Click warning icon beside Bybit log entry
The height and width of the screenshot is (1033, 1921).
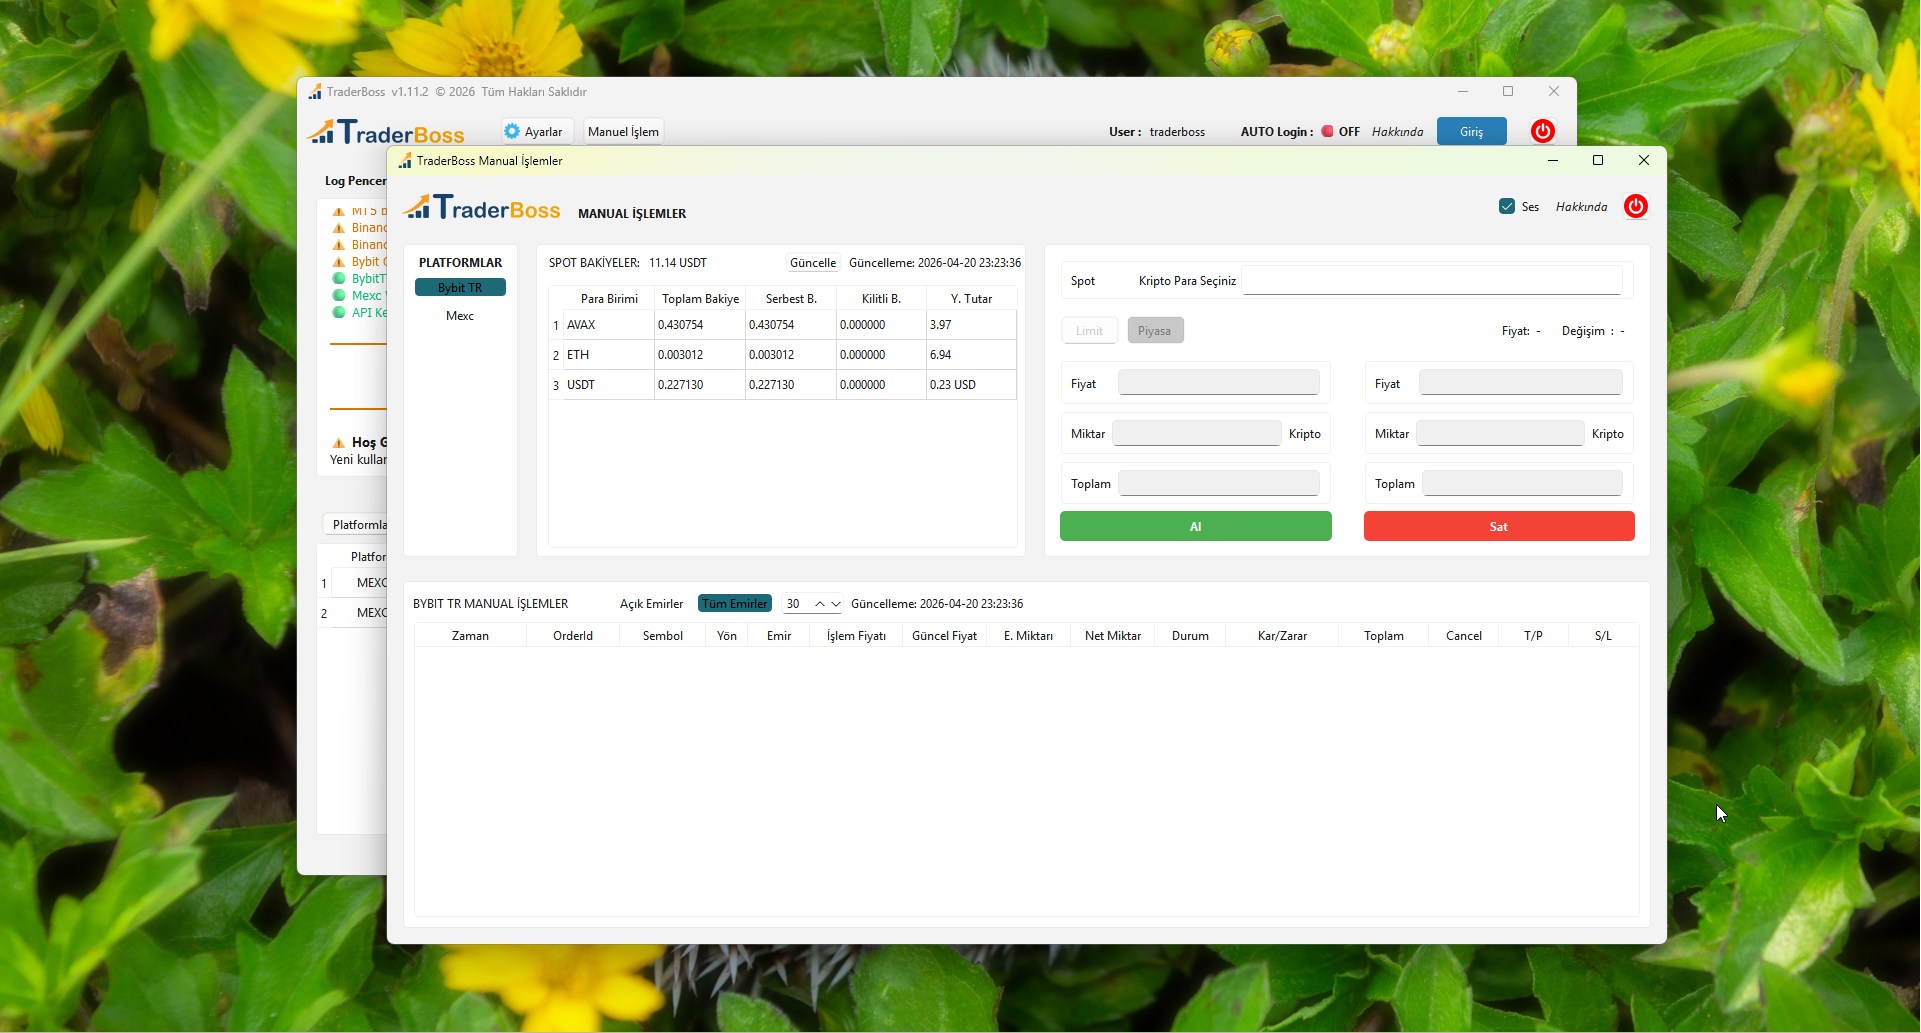point(339,262)
